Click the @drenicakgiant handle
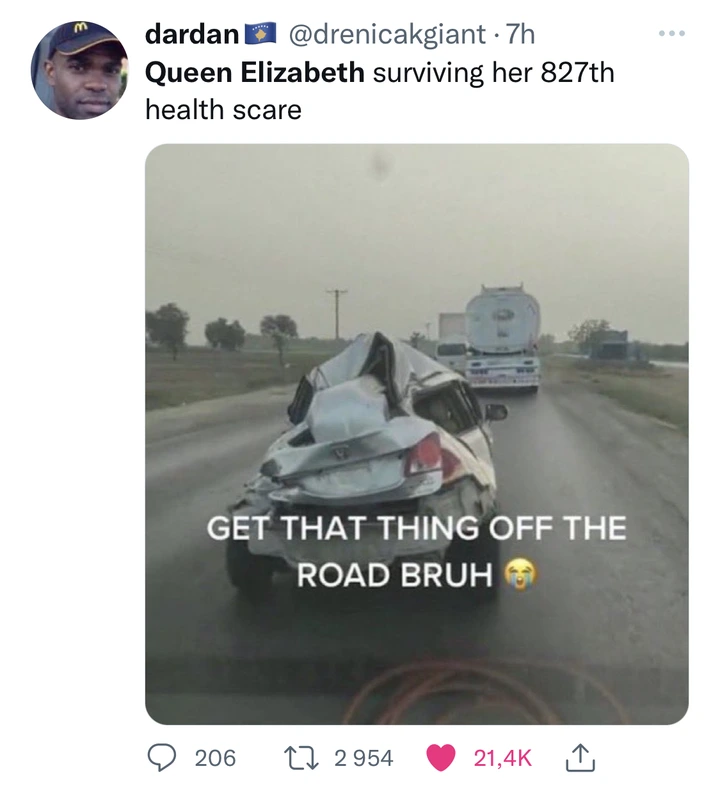This screenshot has width=720, height=796. coord(386,35)
